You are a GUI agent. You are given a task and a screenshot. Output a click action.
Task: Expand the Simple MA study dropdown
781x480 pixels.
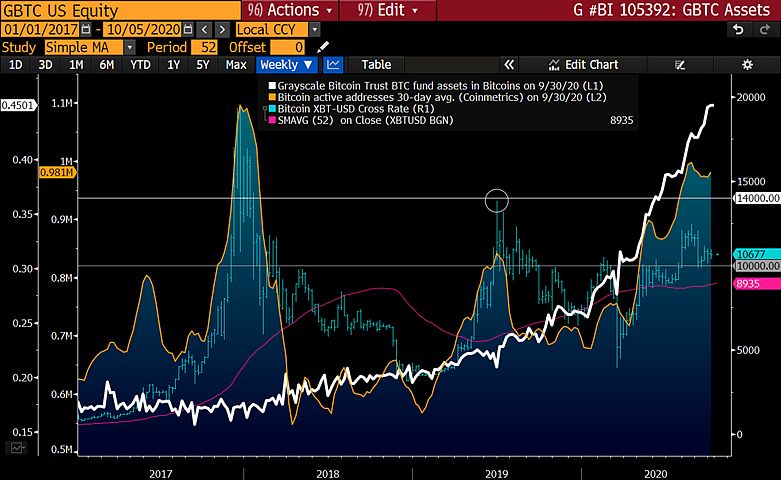pyautogui.click(x=130, y=47)
